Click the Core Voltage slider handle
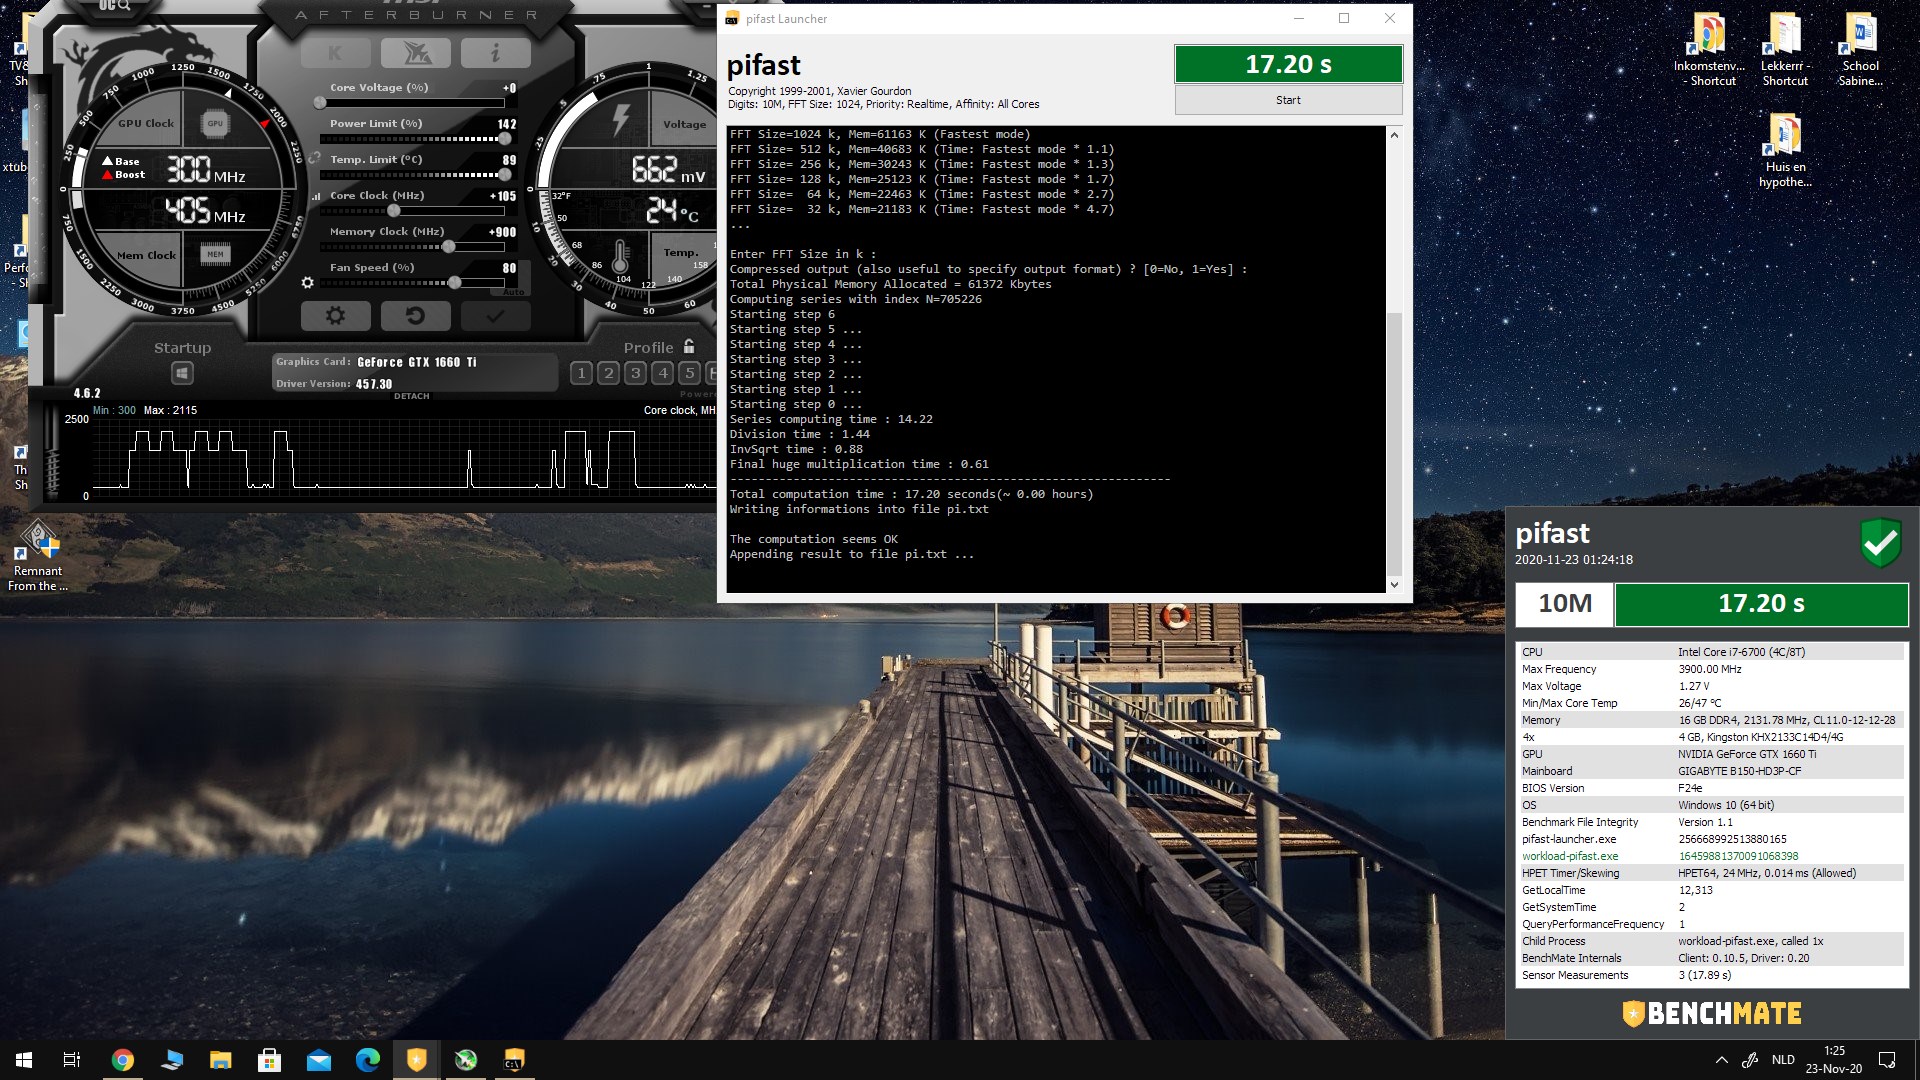The image size is (1920, 1080). pos(320,103)
